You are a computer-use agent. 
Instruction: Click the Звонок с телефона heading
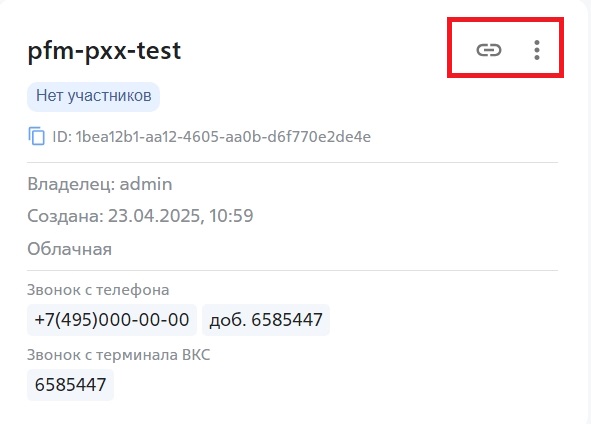click(98, 290)
